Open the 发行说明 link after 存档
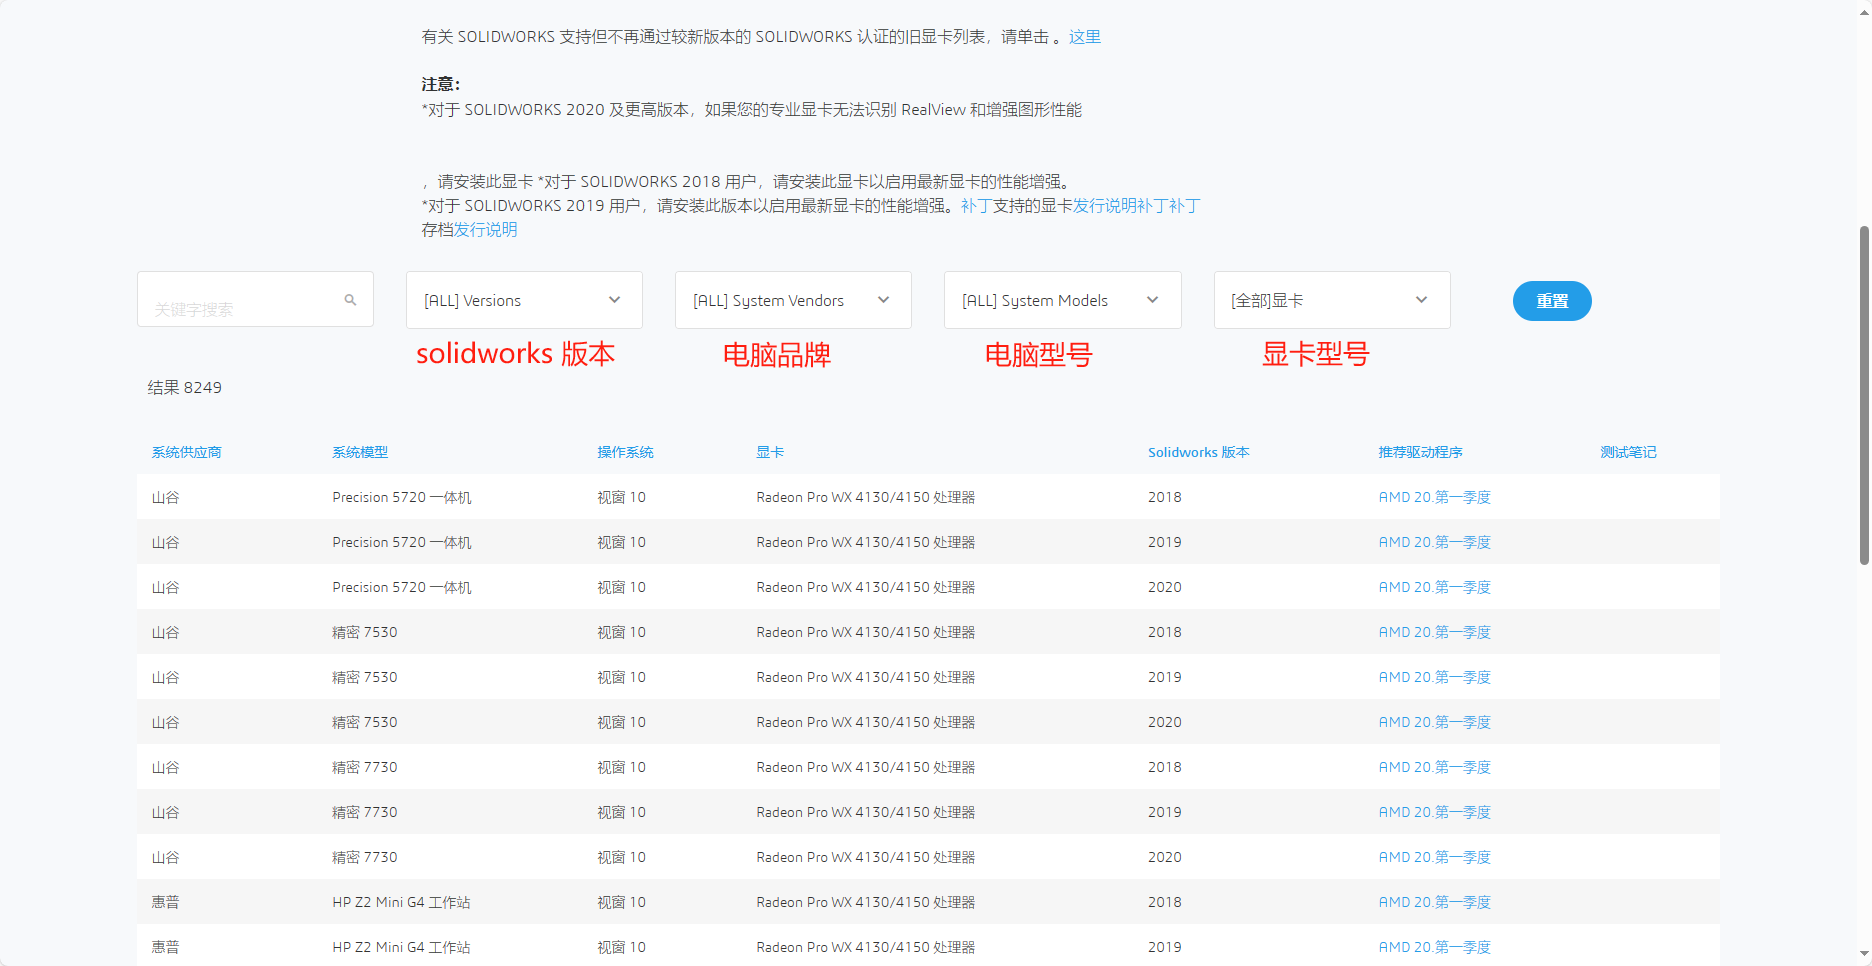Image resolution: width=1872 pixels, height=966 pixels. click(x=486, y=230)
